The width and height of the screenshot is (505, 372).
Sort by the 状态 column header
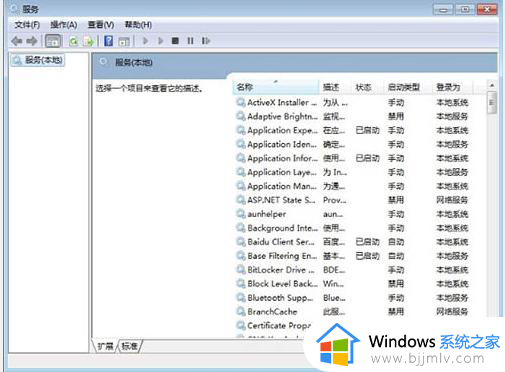[x=368, y=87]
